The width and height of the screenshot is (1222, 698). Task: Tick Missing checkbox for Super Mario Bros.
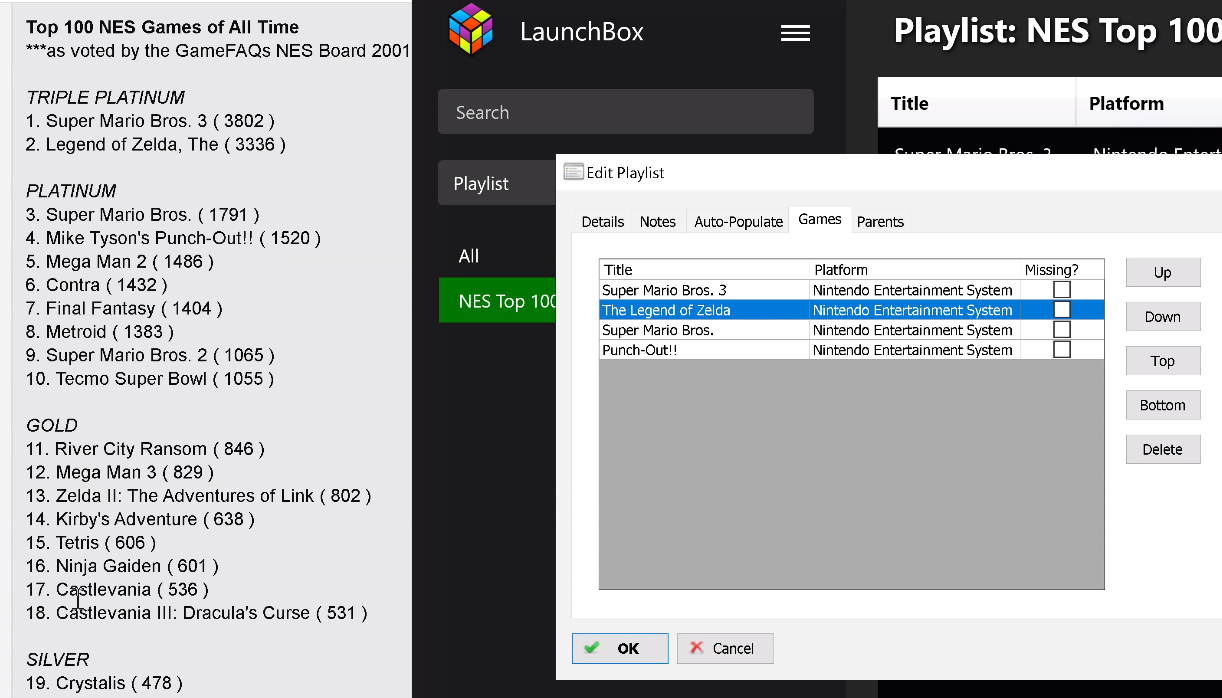coord(1062,330)
